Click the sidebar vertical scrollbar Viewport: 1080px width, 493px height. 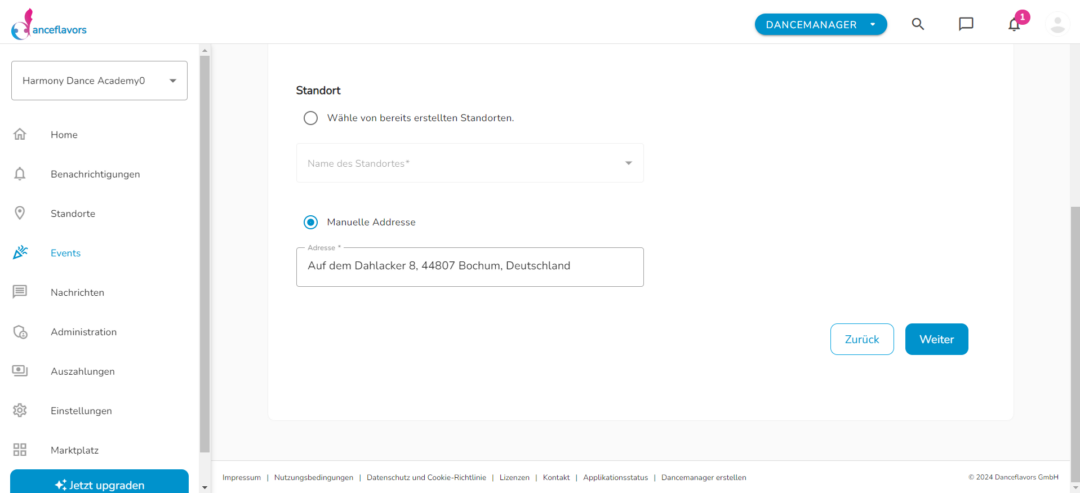coord(205,255)
